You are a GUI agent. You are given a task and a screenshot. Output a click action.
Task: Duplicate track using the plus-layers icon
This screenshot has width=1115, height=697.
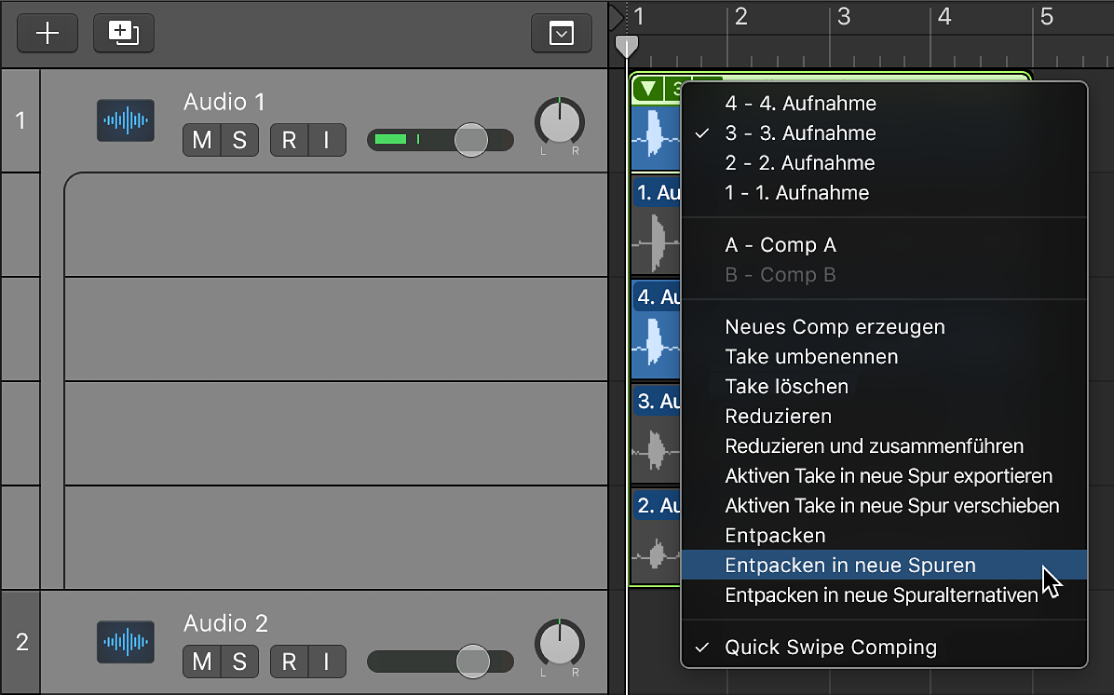(124, 33)
